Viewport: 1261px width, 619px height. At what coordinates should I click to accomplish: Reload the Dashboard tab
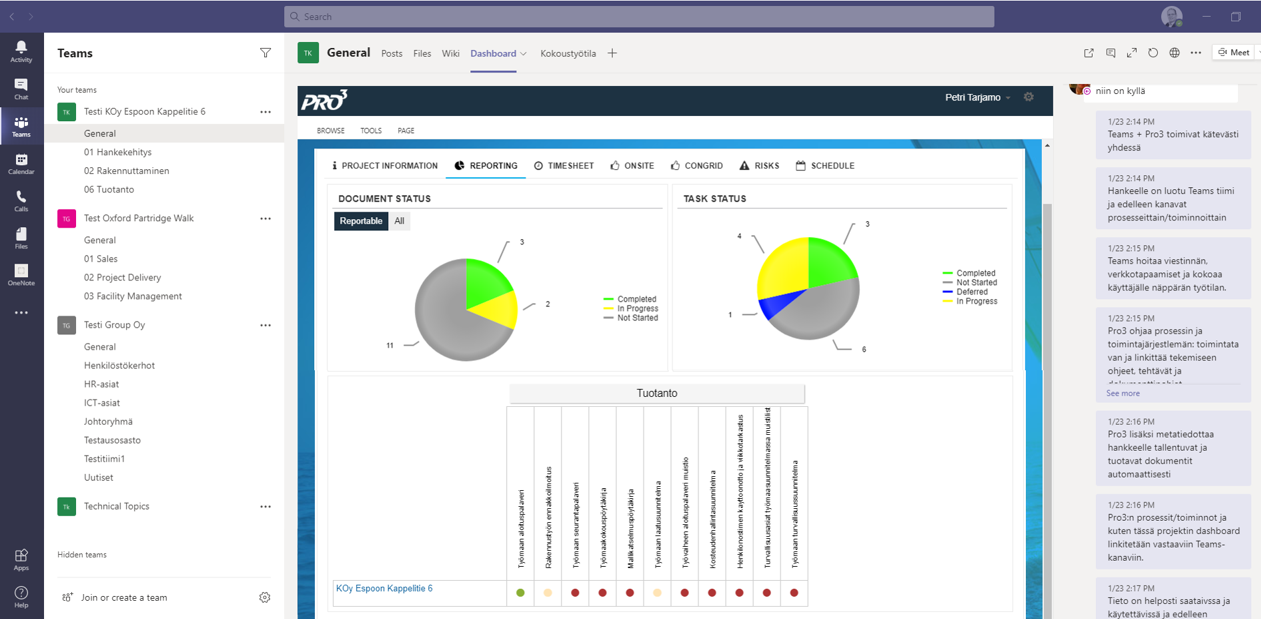pos(1153,53)
